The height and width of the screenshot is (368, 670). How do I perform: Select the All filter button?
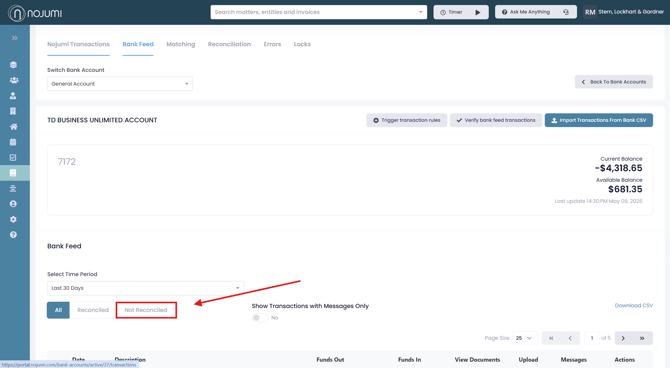pyautogui.click(x=58, y=310)
